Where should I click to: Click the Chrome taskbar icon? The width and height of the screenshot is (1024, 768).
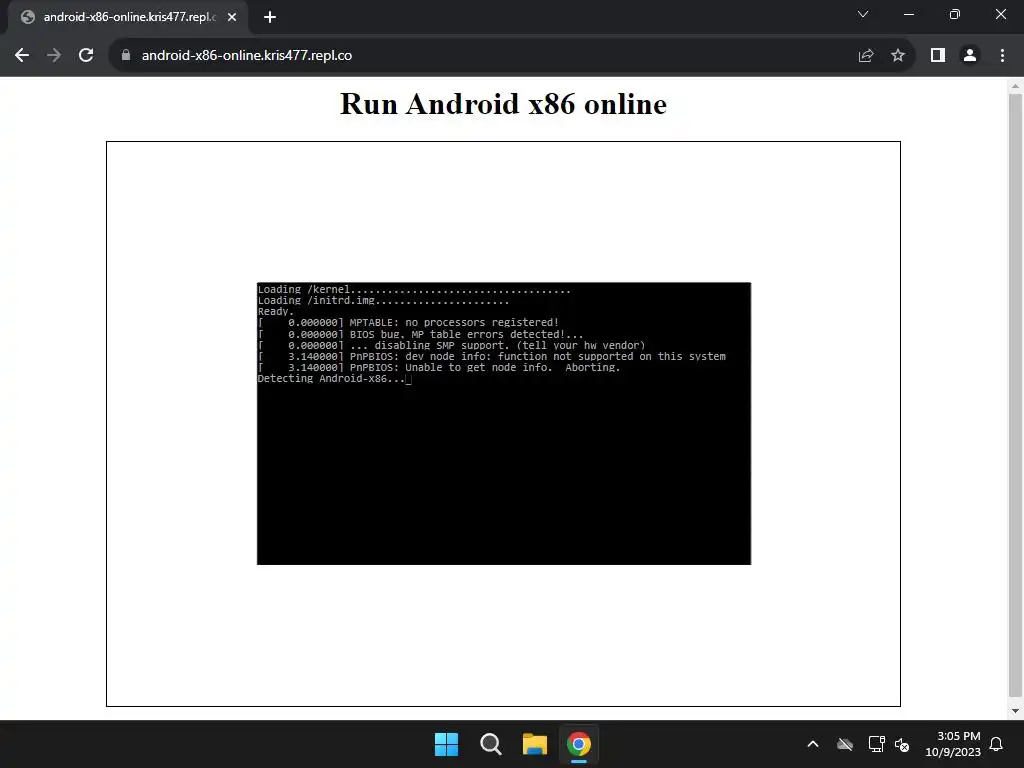[x=579, y=744]
